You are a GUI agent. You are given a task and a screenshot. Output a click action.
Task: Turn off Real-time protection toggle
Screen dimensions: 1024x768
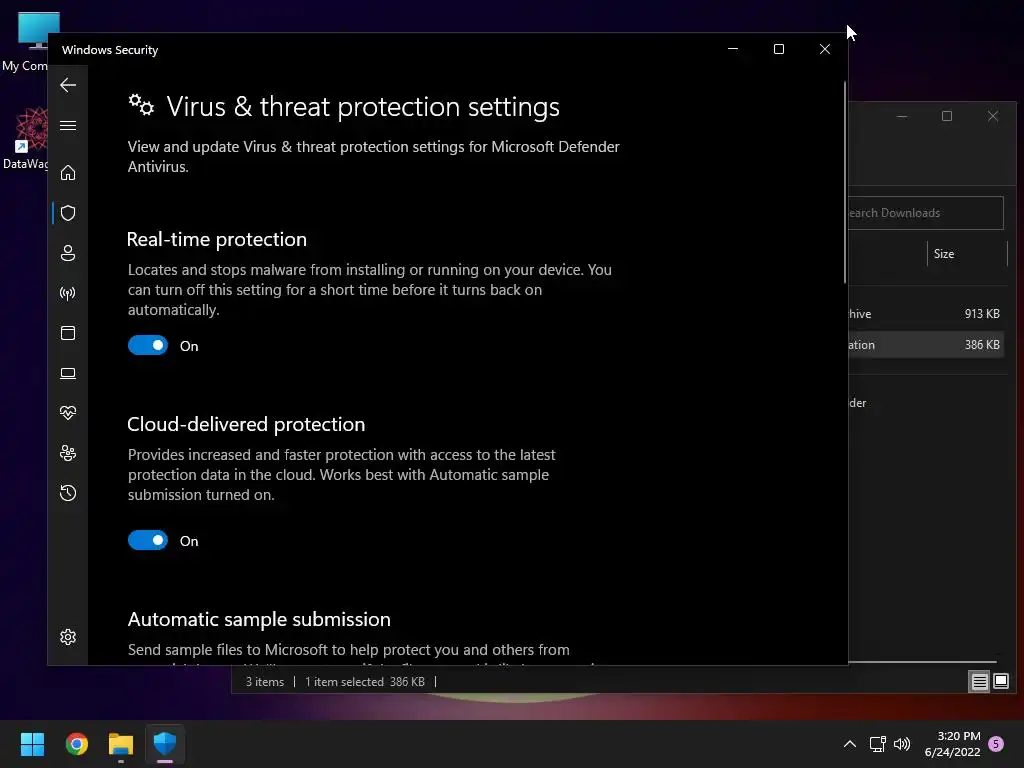(148, 345)
